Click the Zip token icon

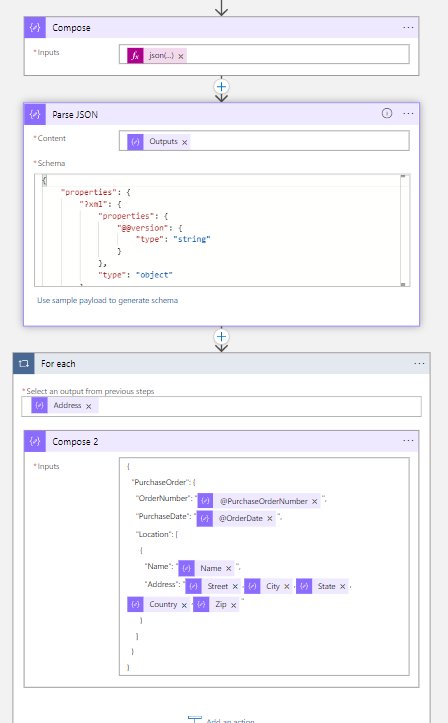201,604
